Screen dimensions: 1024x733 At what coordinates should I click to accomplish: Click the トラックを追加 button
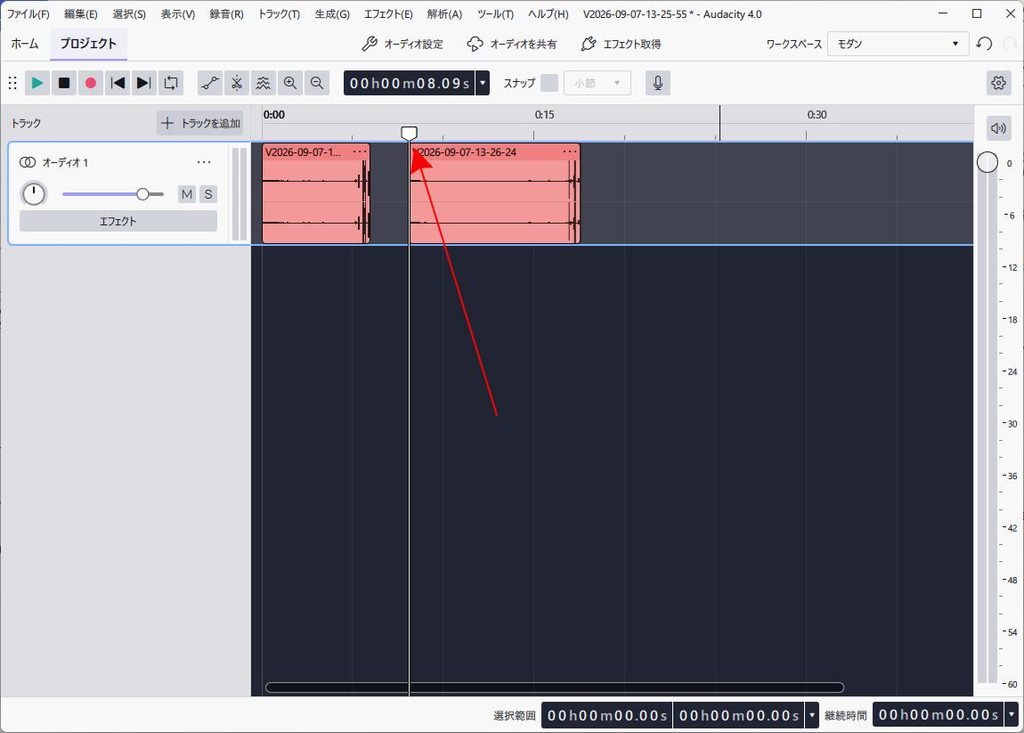(200, 123)
